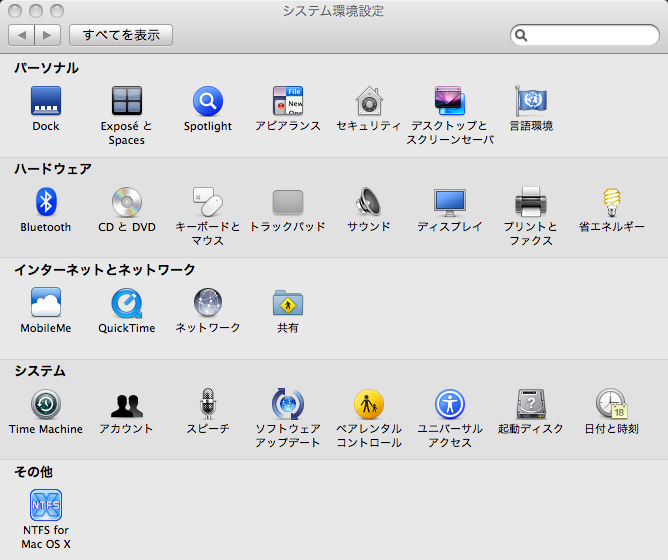Viewport: 668px width, 560px height.
Task: Click the magnifying glass in search field
Action: [x=521, y=35]
